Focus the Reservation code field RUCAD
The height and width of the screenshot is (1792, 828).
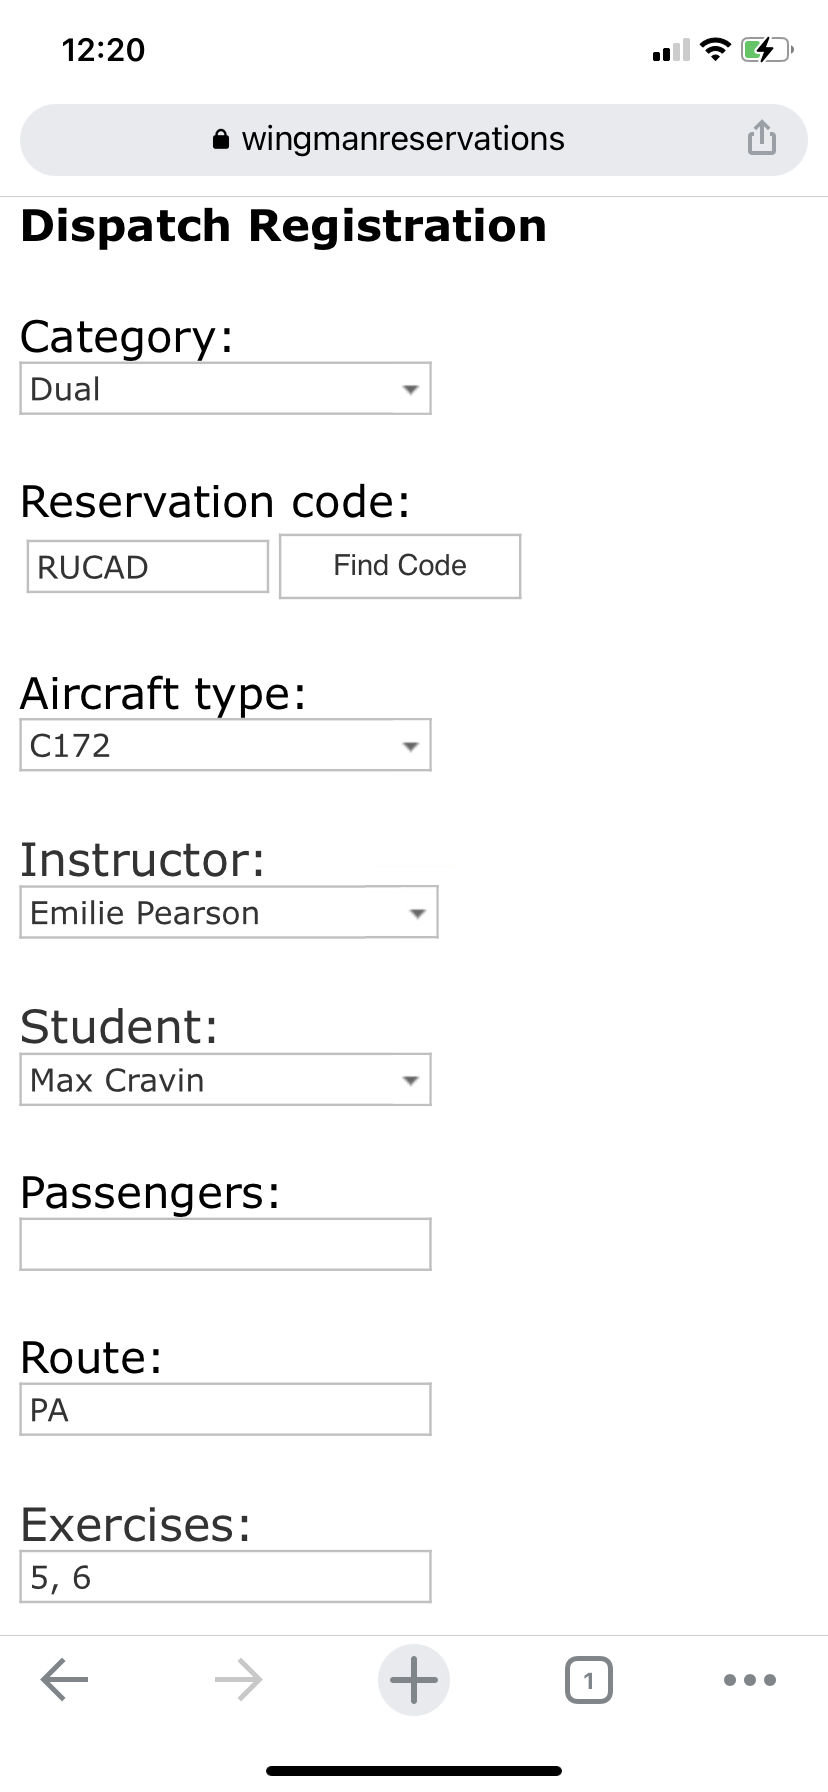[148, 567]
